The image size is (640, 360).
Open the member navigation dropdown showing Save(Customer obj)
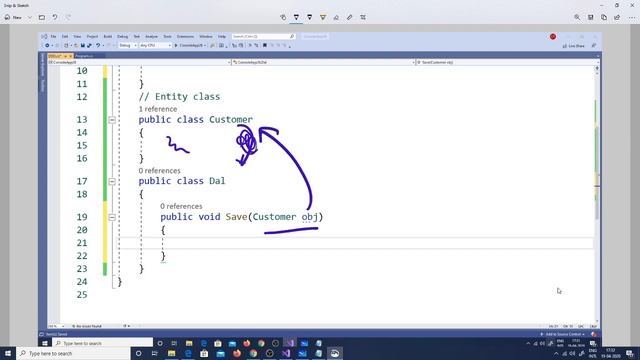[507, 62]
